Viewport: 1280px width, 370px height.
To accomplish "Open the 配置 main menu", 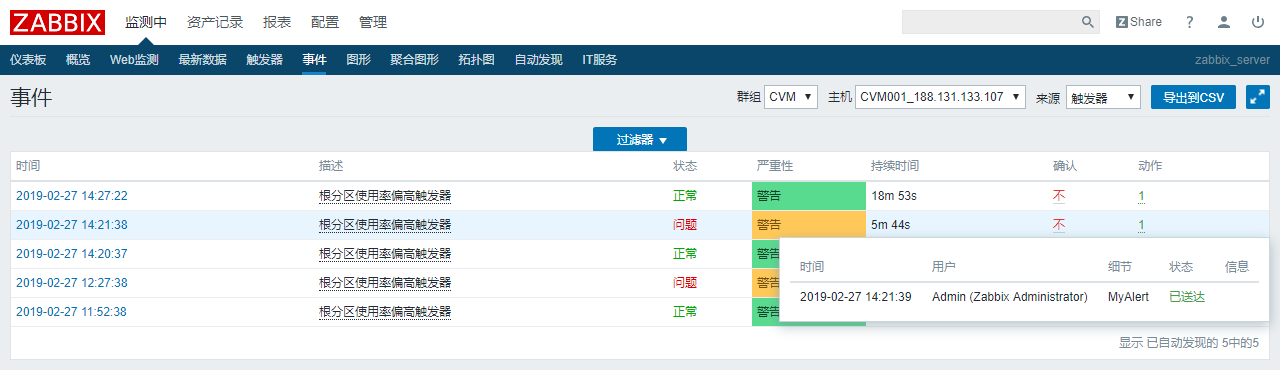I will point(325,22).
